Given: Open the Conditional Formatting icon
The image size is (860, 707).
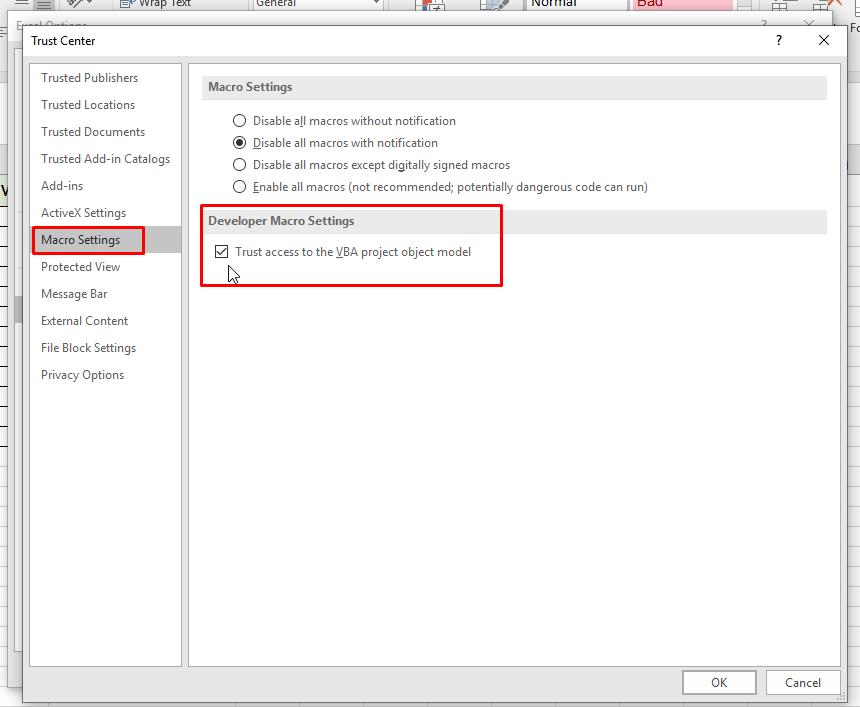Looking at the screenshot, I should pyautogui.click(x=428, y=5).
